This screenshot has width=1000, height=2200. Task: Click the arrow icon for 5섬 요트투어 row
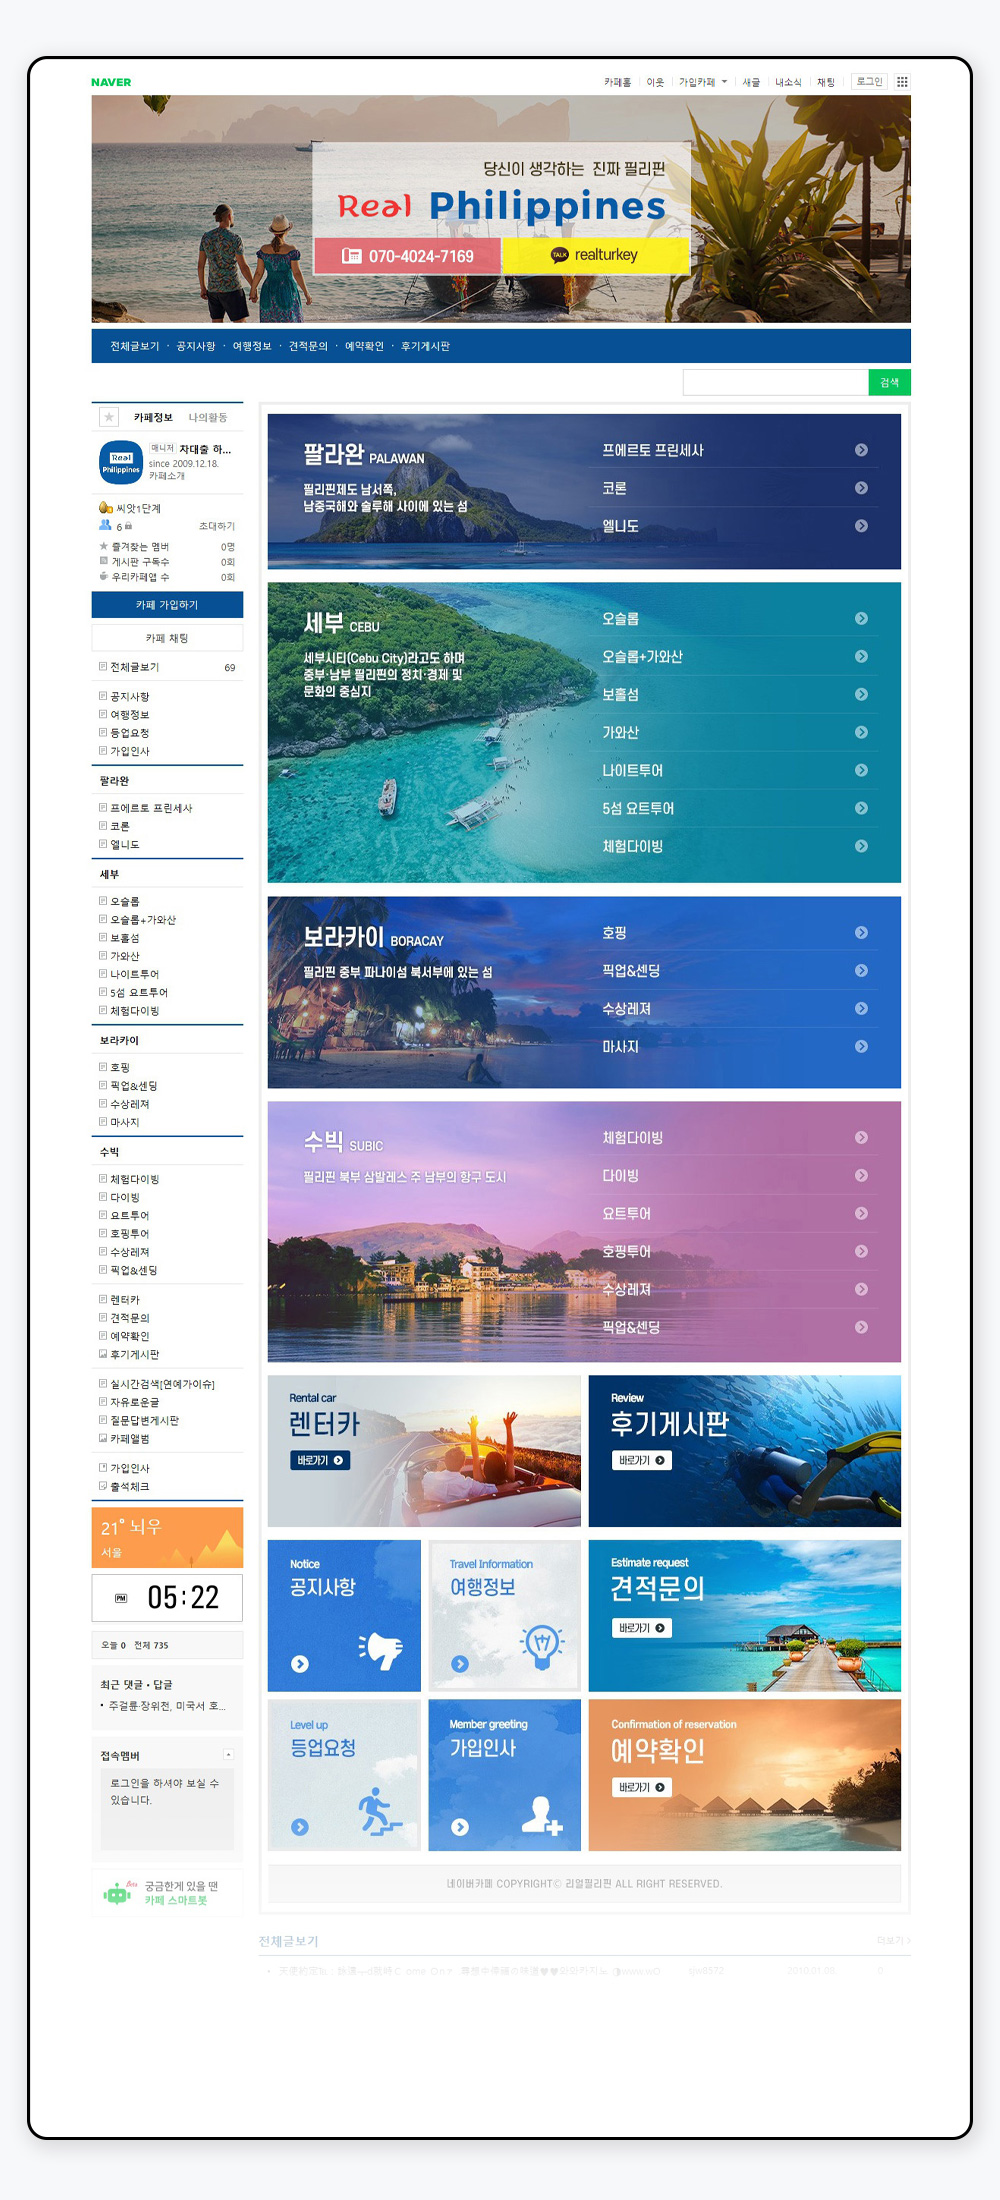tap(861, 808)
